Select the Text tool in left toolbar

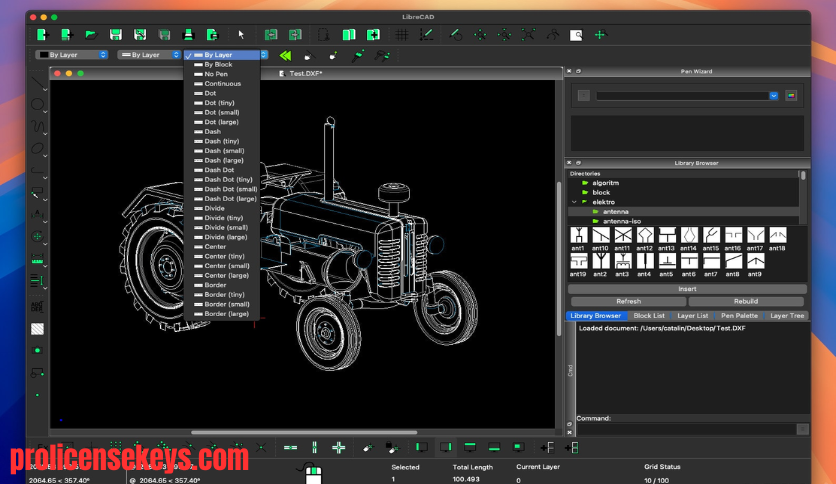[37, 307]
